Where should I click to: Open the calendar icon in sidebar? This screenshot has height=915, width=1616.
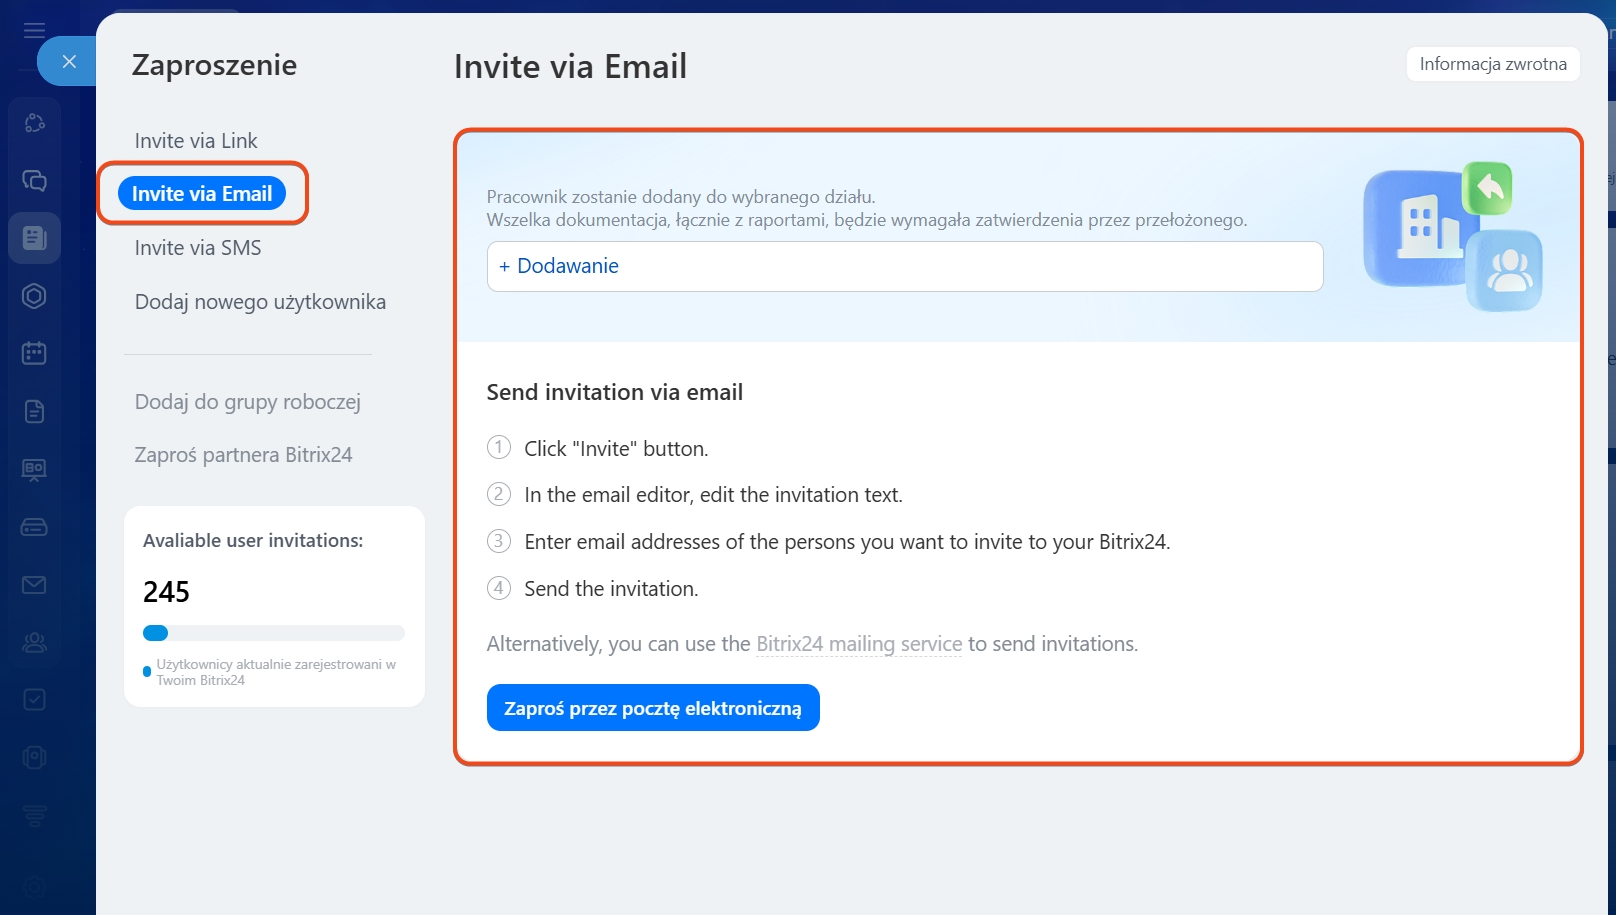[34, 353]
